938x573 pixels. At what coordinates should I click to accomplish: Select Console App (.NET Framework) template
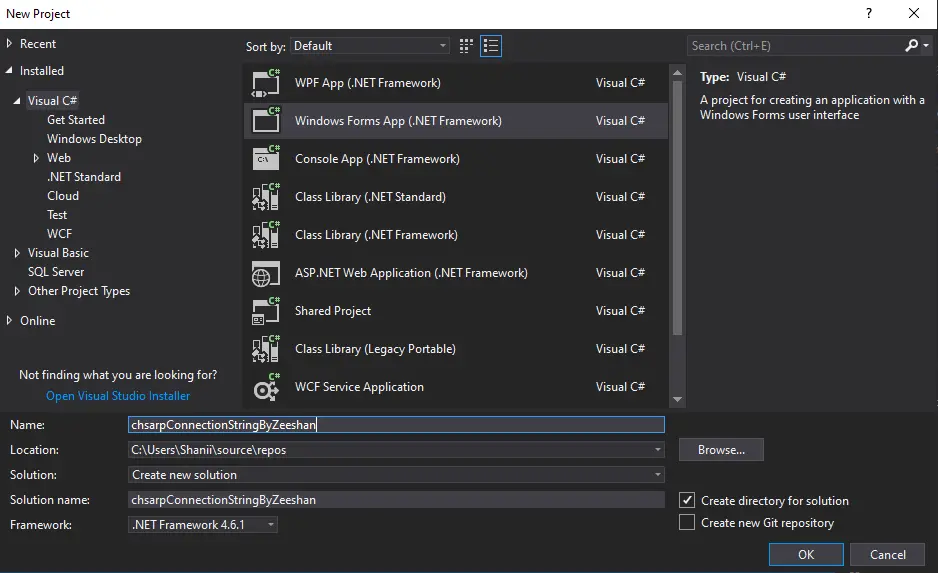point(455,159)
